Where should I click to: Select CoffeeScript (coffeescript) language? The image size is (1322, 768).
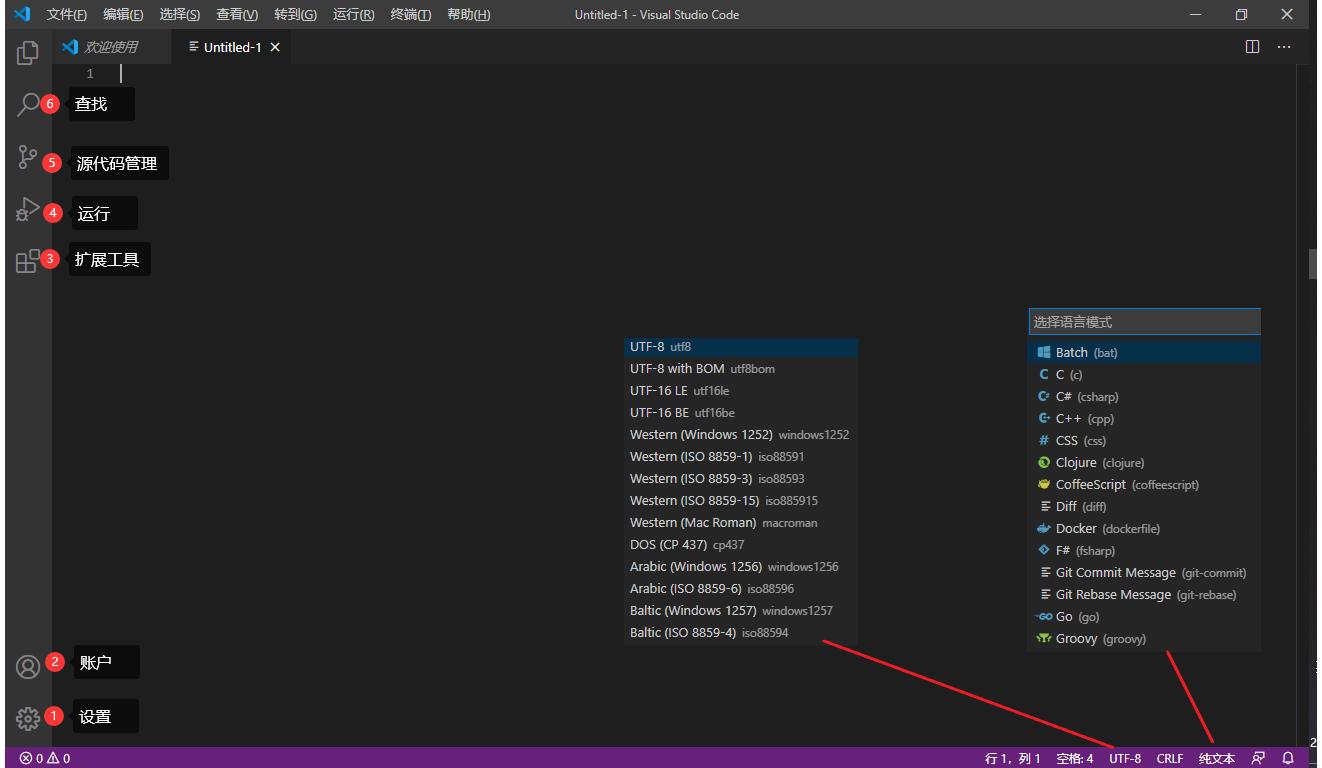pos(1144,484)
